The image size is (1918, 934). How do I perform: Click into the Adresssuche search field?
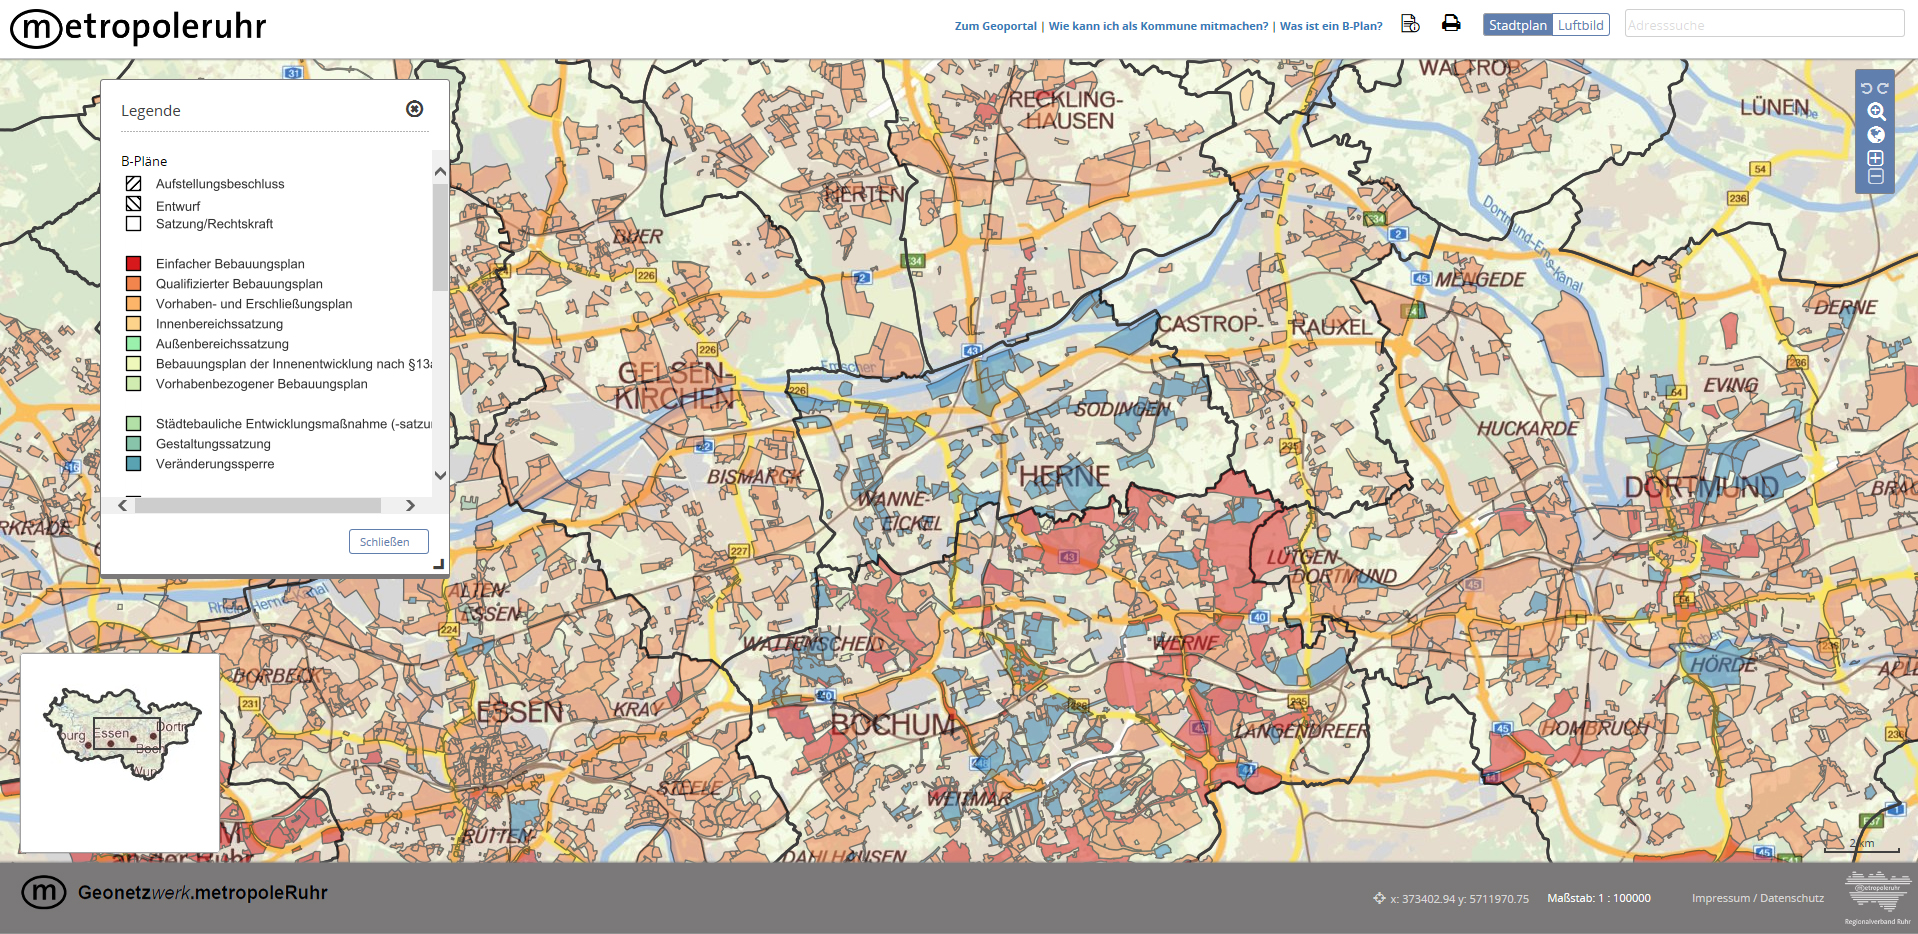pyautogui.click(x=1764, y=25)
